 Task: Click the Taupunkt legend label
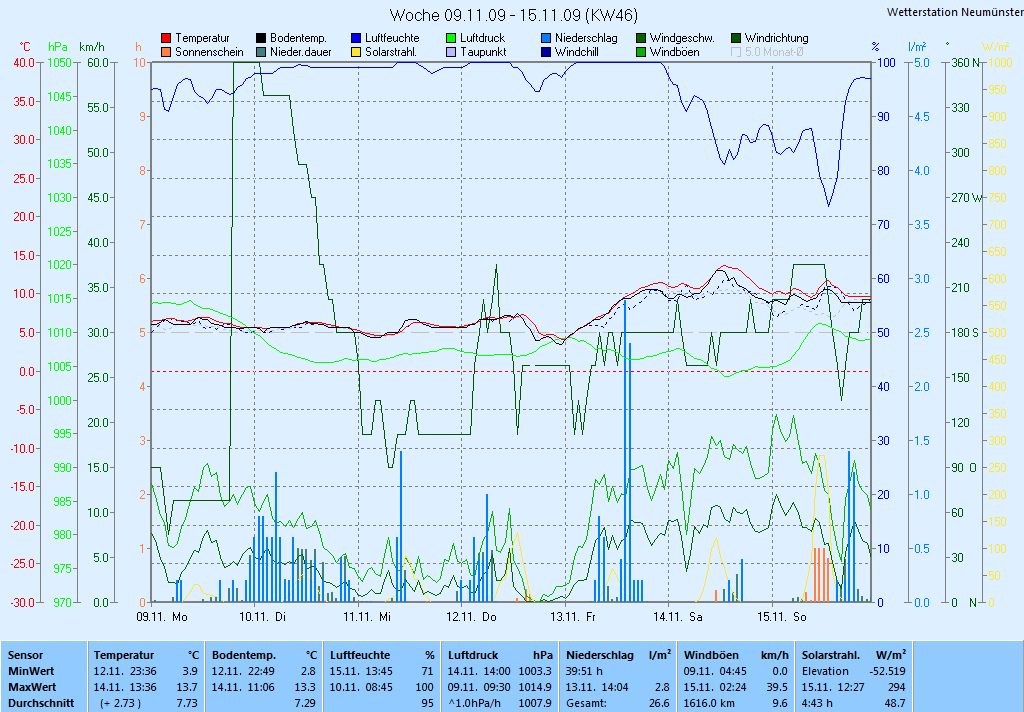pyautogui.click(x=483, y=52)
